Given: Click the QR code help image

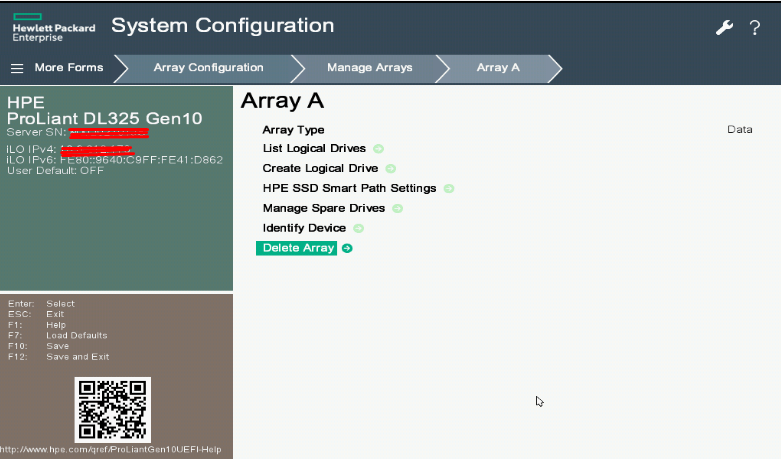Looking at the screenshot, I should [x=113, y=408].
